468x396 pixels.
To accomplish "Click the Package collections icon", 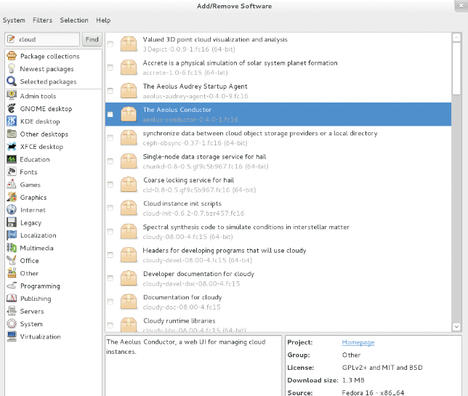I will point(12,56).
